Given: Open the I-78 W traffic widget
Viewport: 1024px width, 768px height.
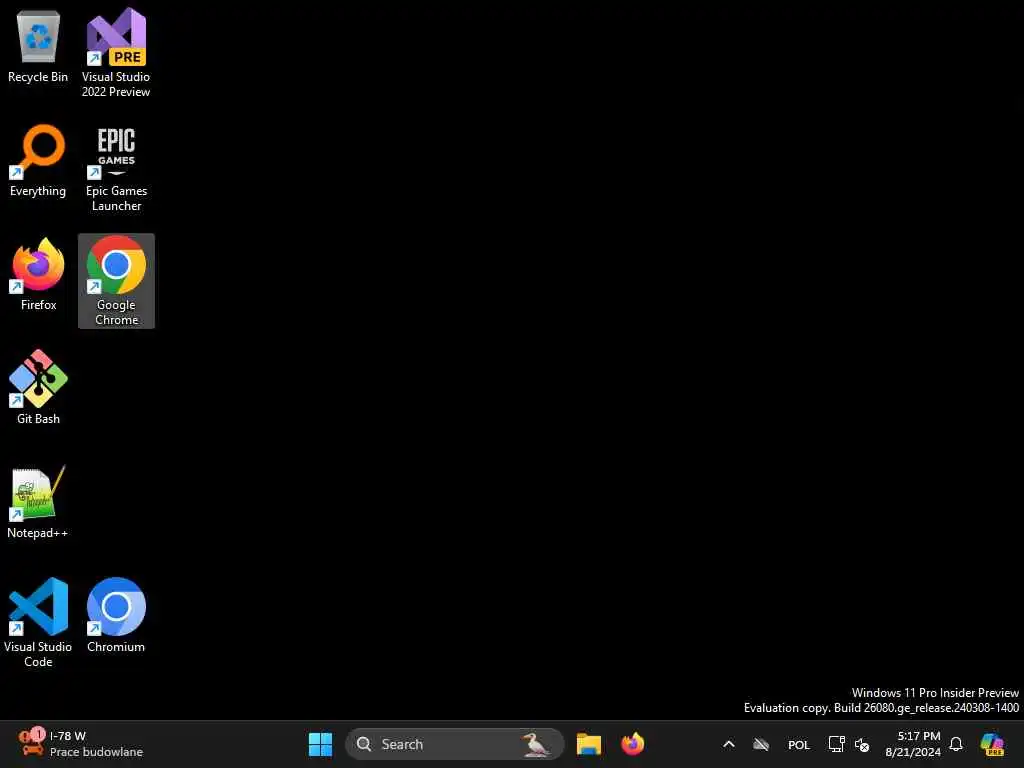Looking at the screenshot, I should pyautogui.click(x=80, y=744).
